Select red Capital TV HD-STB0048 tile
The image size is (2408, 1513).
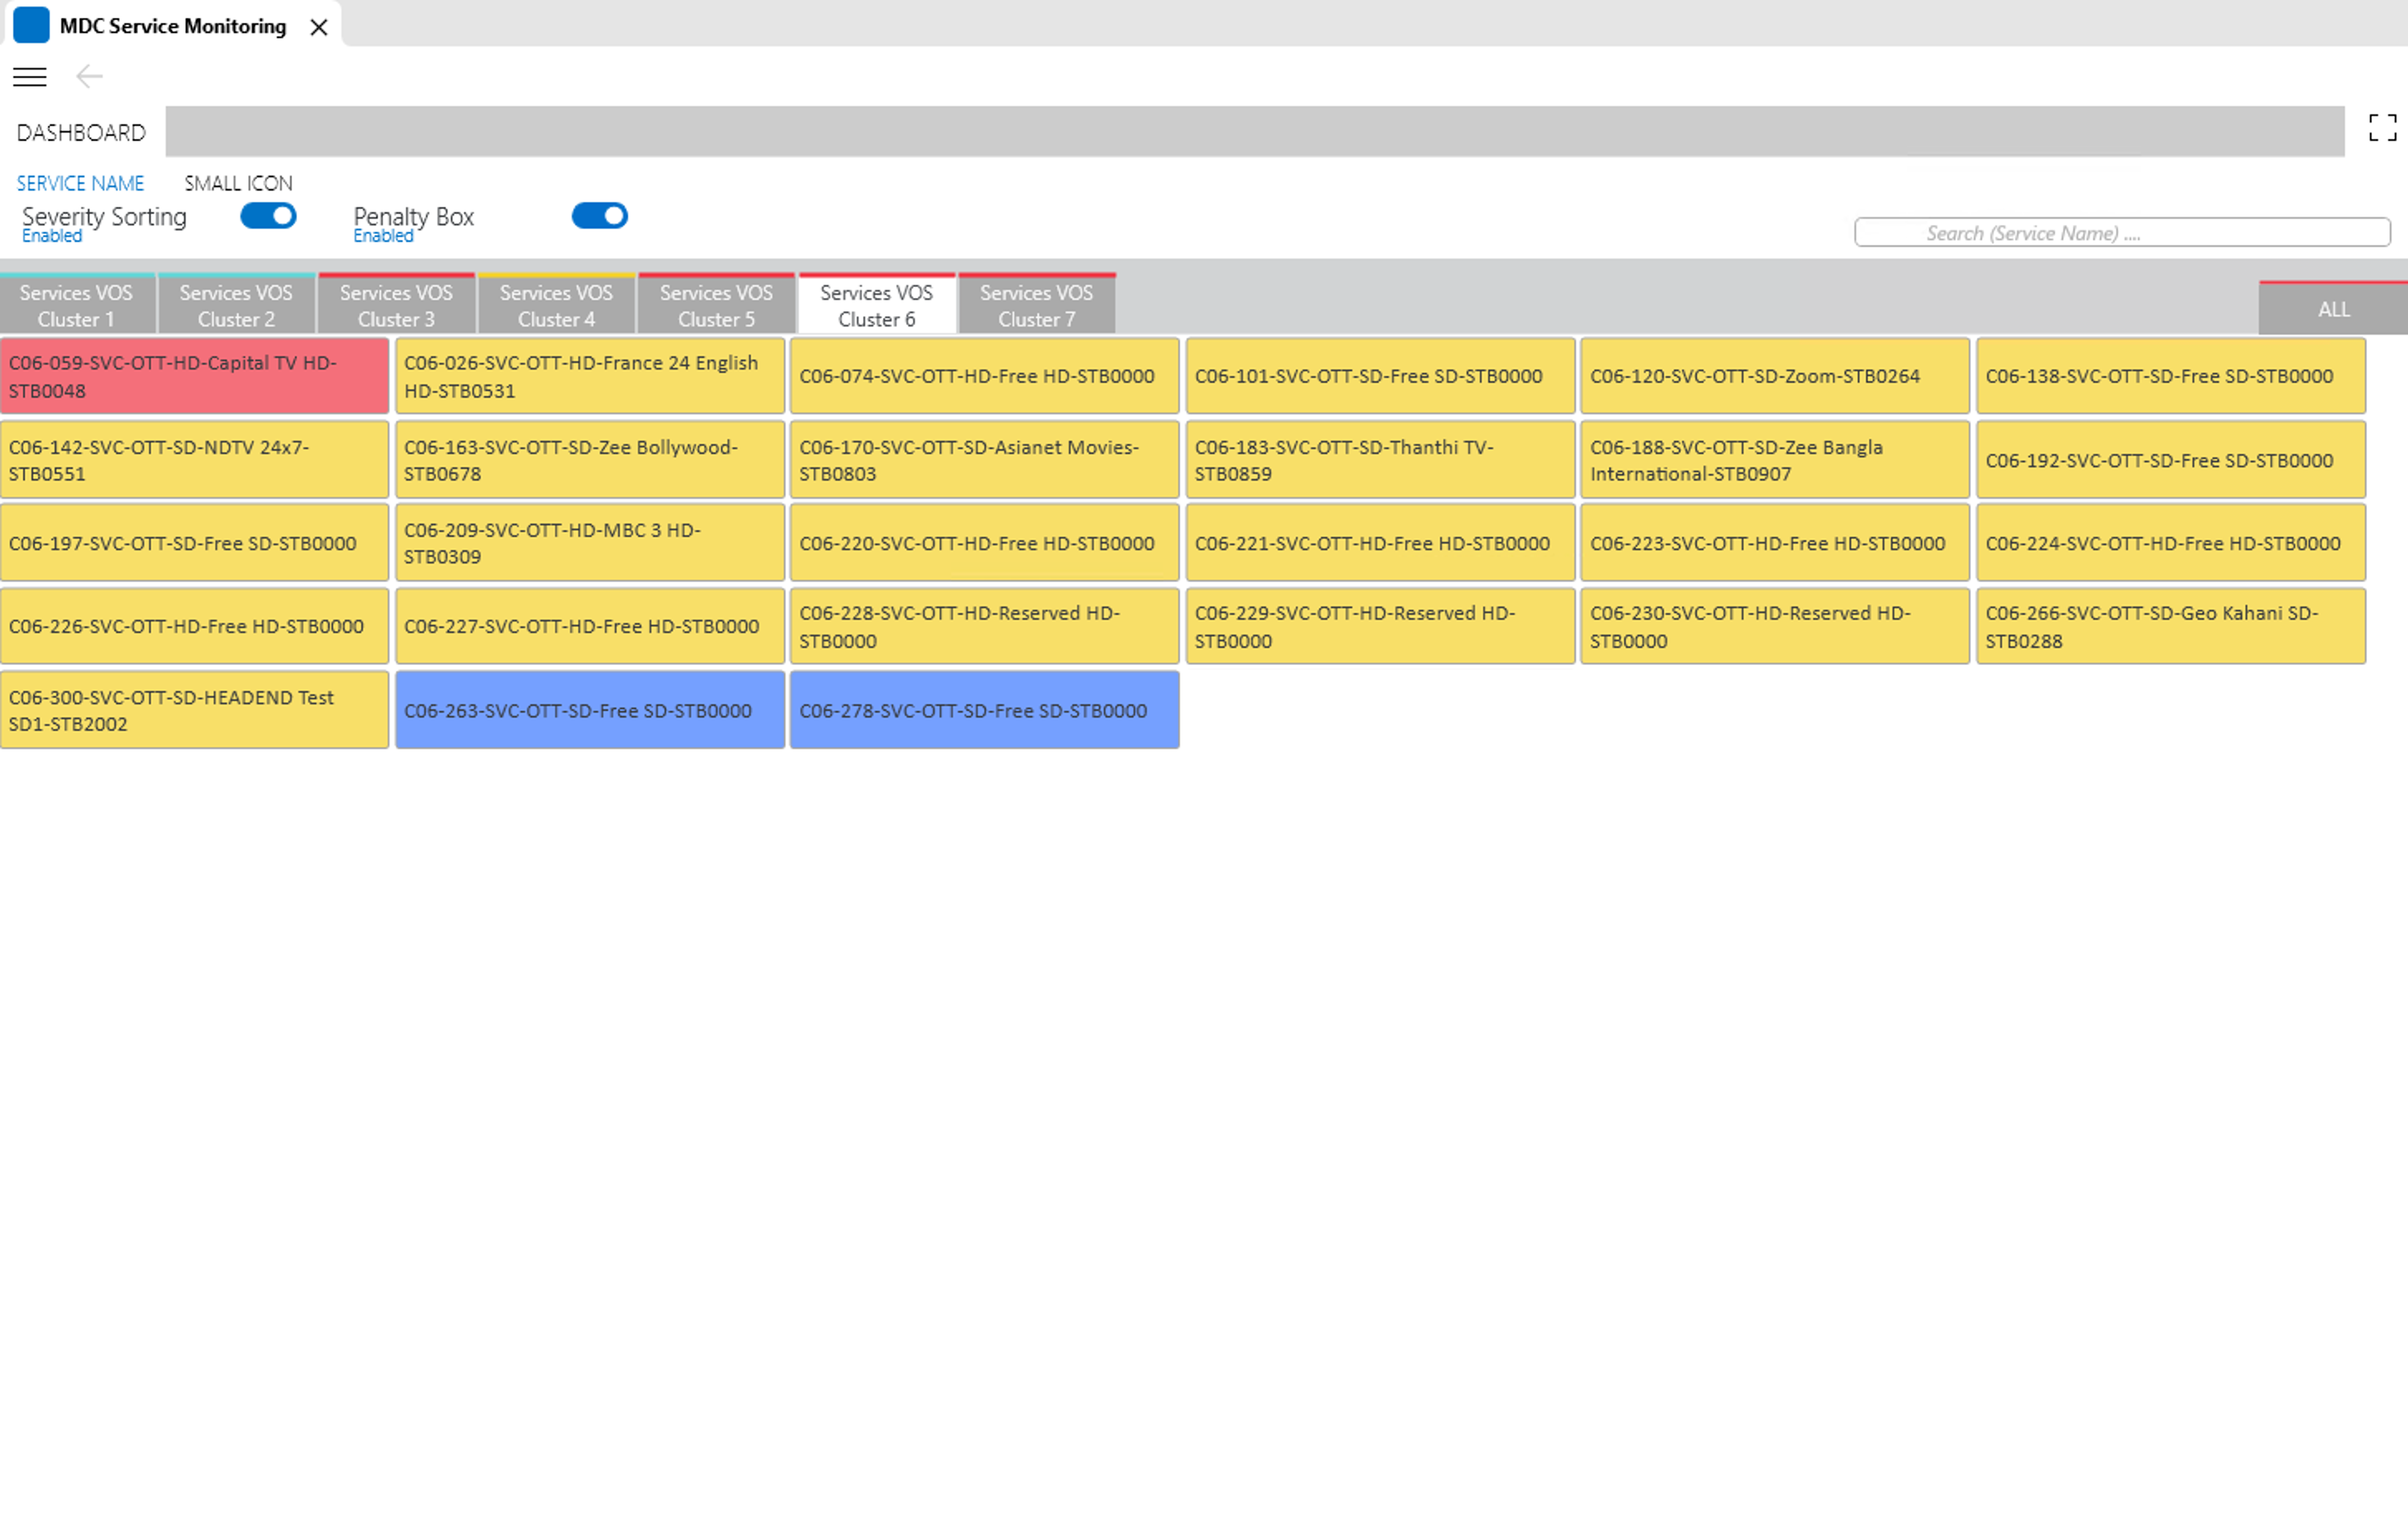[x=194, y=376]
